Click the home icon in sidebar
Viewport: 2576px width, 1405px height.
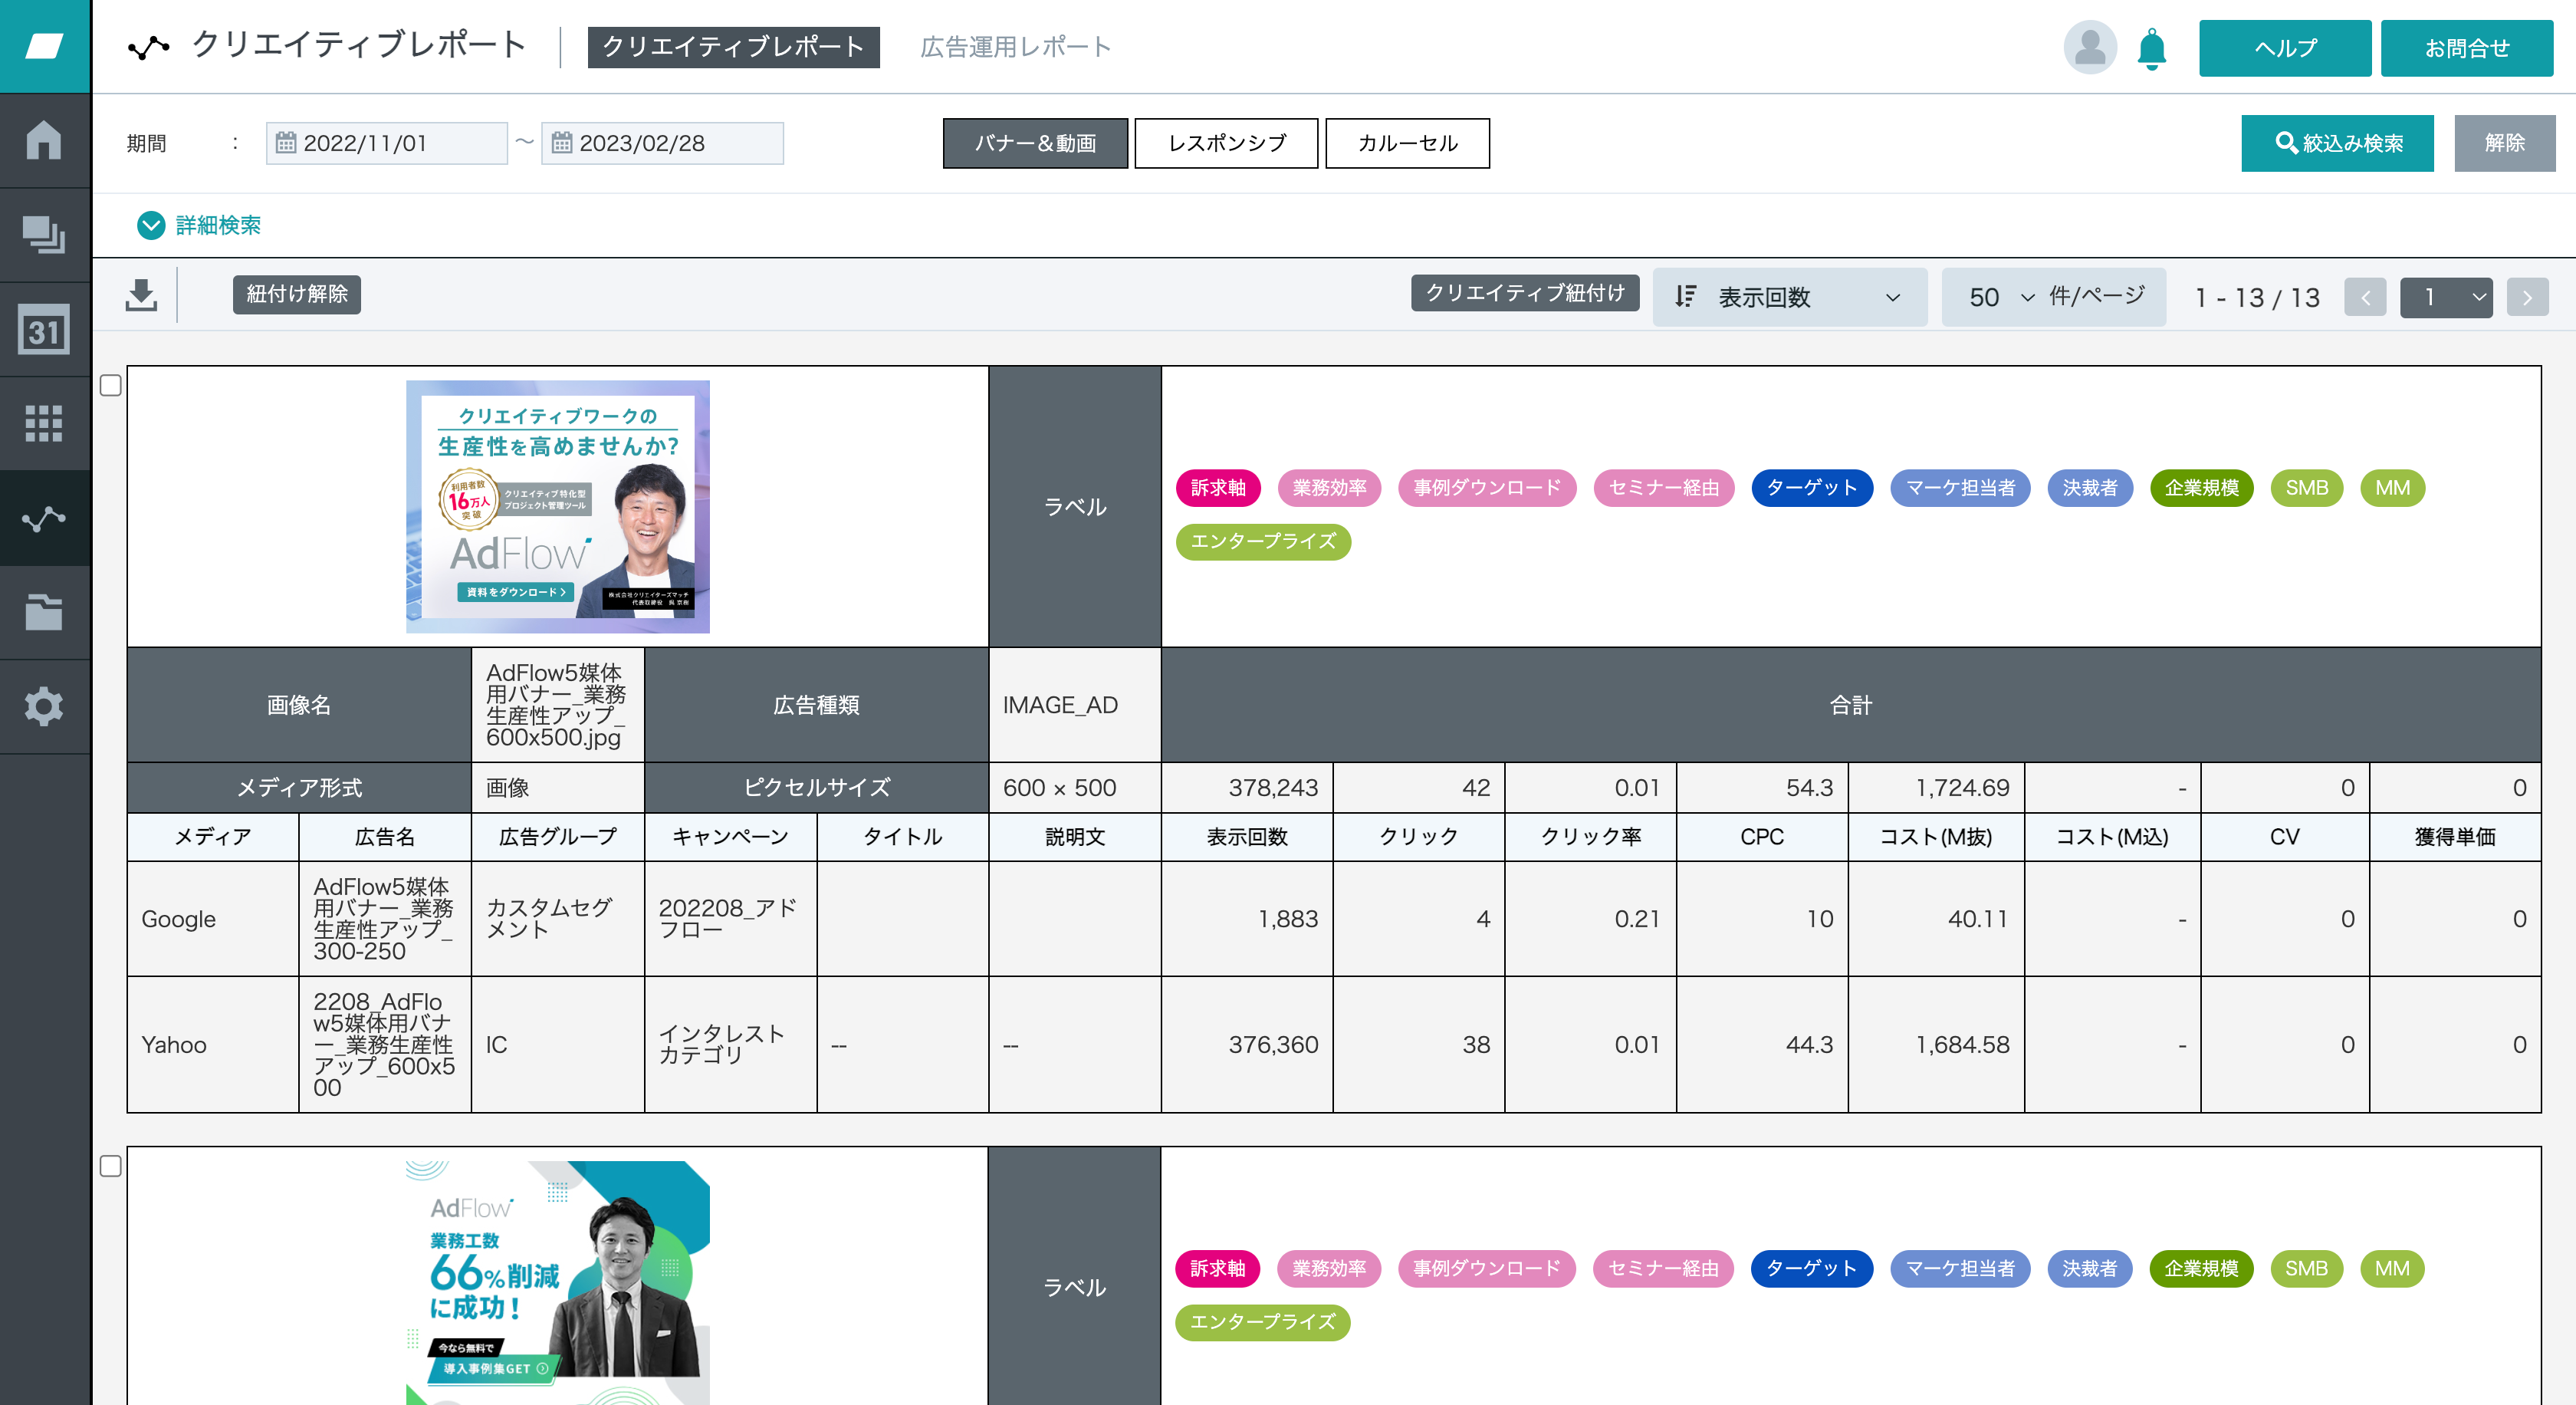(44, 140)
